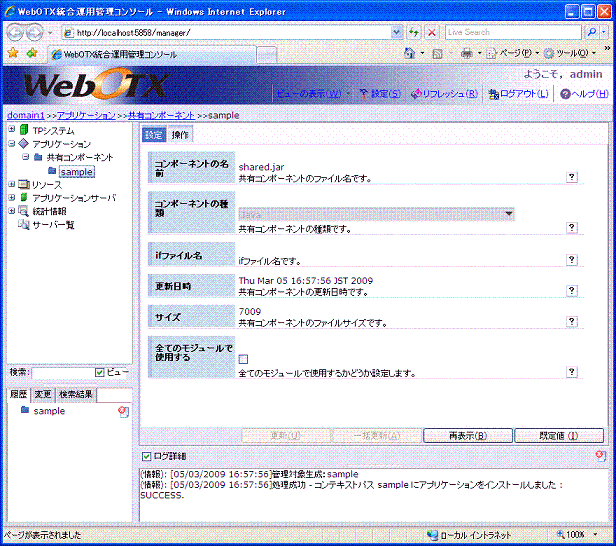This screenshot has width=616, height=546.
Task: Toggle the ログ詳細 checkbox
Action: tap(148, 456)
